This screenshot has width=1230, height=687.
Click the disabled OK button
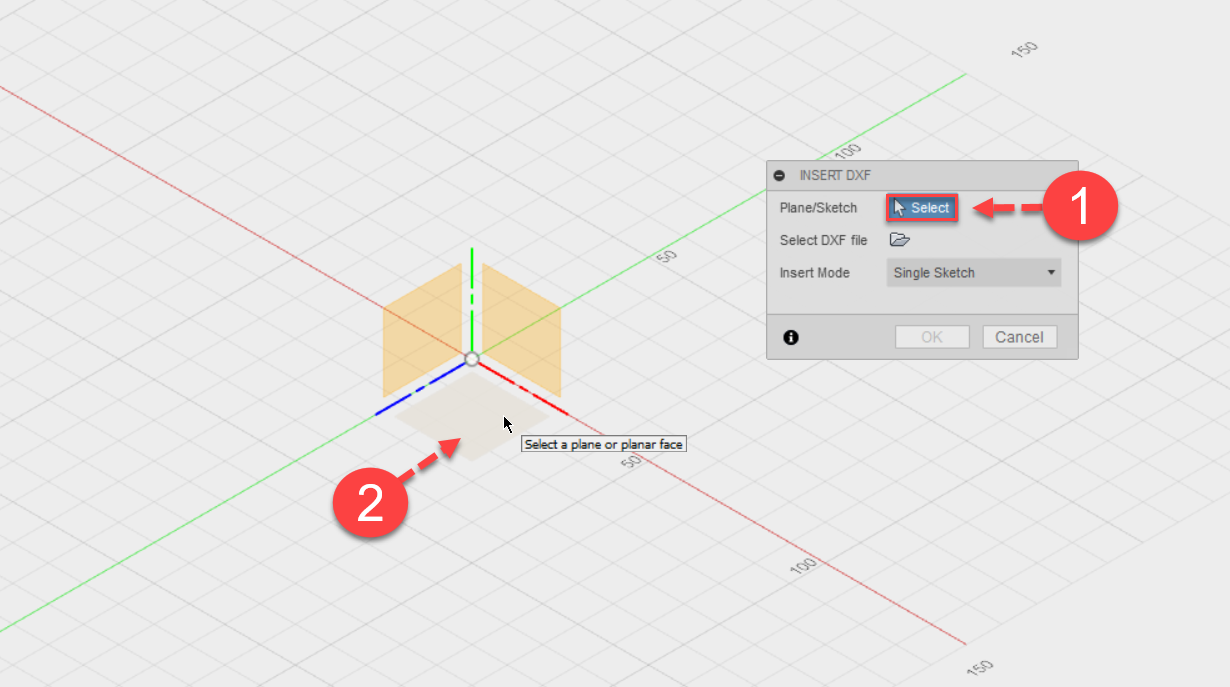tap(931, 336)
